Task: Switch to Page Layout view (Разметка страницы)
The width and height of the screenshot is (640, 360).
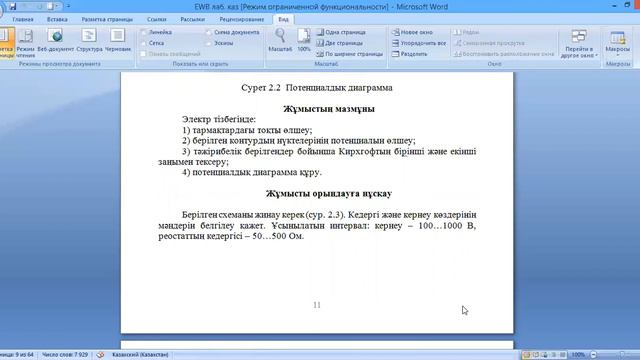Action: click(x=6, y=42)
